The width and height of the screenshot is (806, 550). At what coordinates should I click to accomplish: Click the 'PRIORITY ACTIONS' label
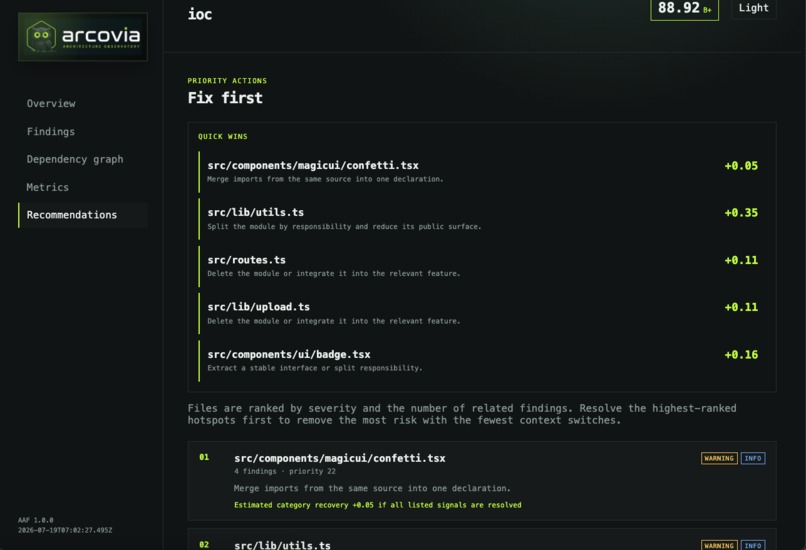coord(227,81)
